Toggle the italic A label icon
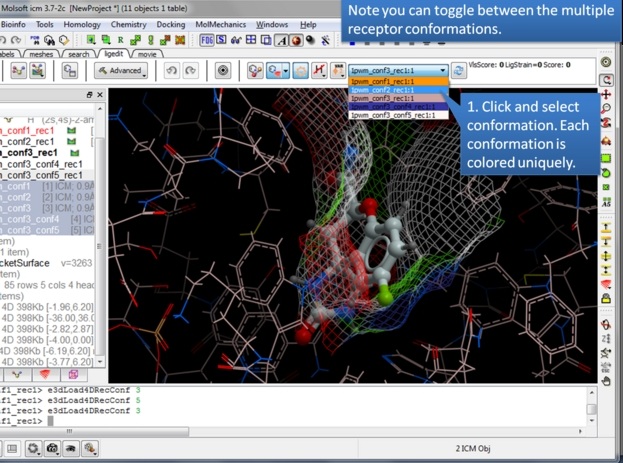Viewport: 623px width, 463px height. point(283,40)
